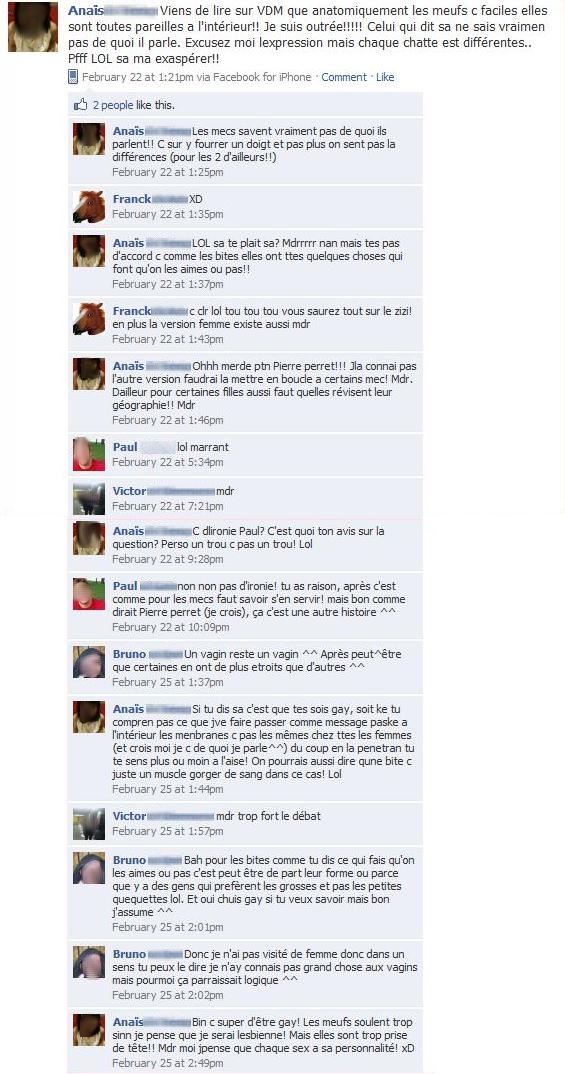Click the iPhone device icon by timestamp
This screenshot has height=1074, width=565.
[73, 77]
